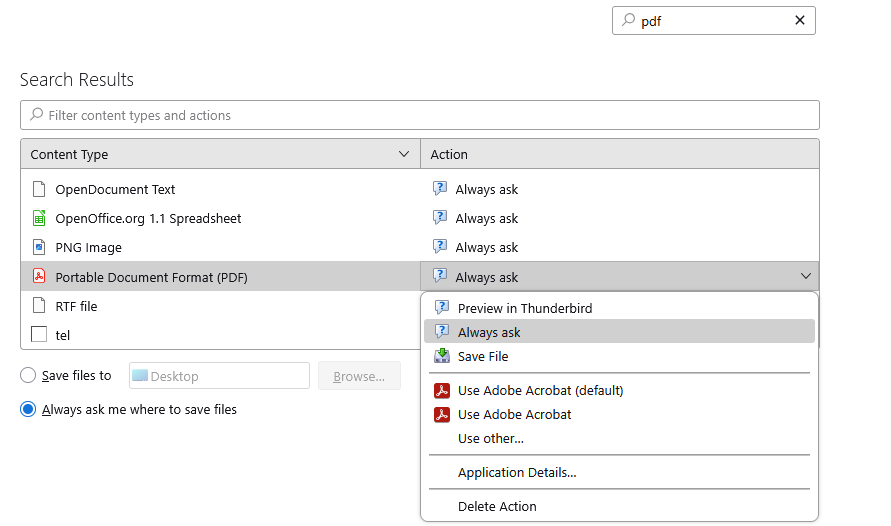
Task: Click the Preview in Thunderbird icon
Action: pyautogui.click(x=442, y=308)
